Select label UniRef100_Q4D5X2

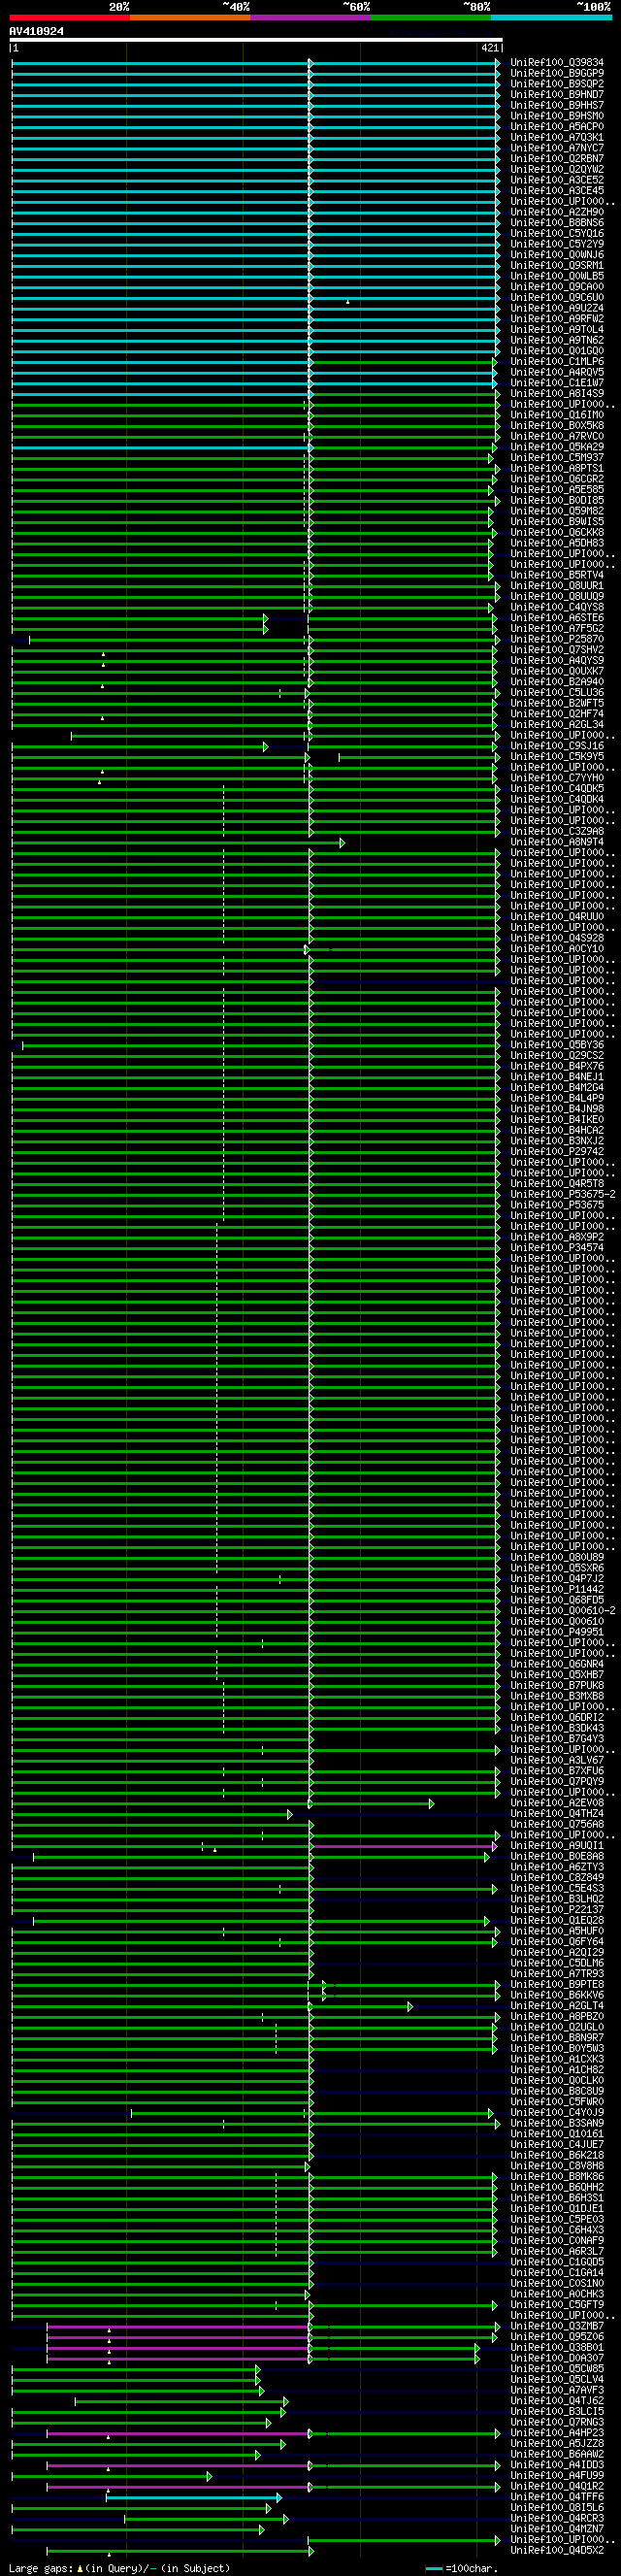557,2550
